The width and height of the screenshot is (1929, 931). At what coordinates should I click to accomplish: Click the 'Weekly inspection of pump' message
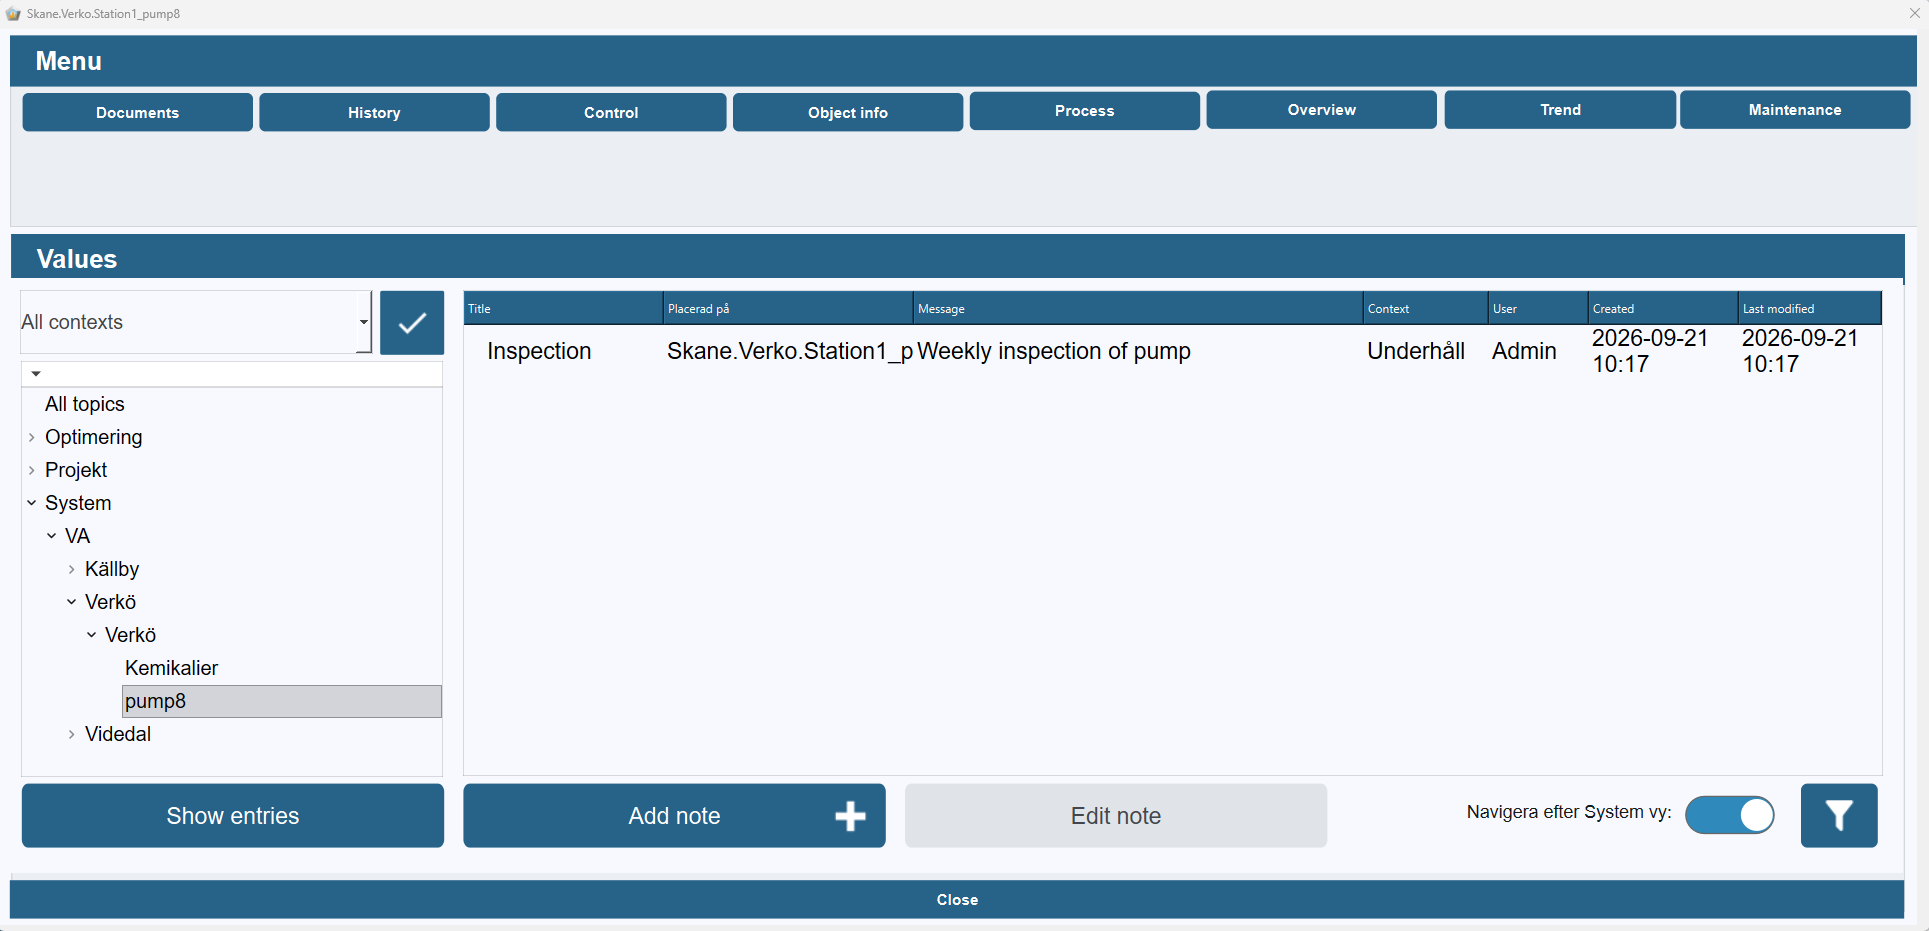(x=1054, y=351)
